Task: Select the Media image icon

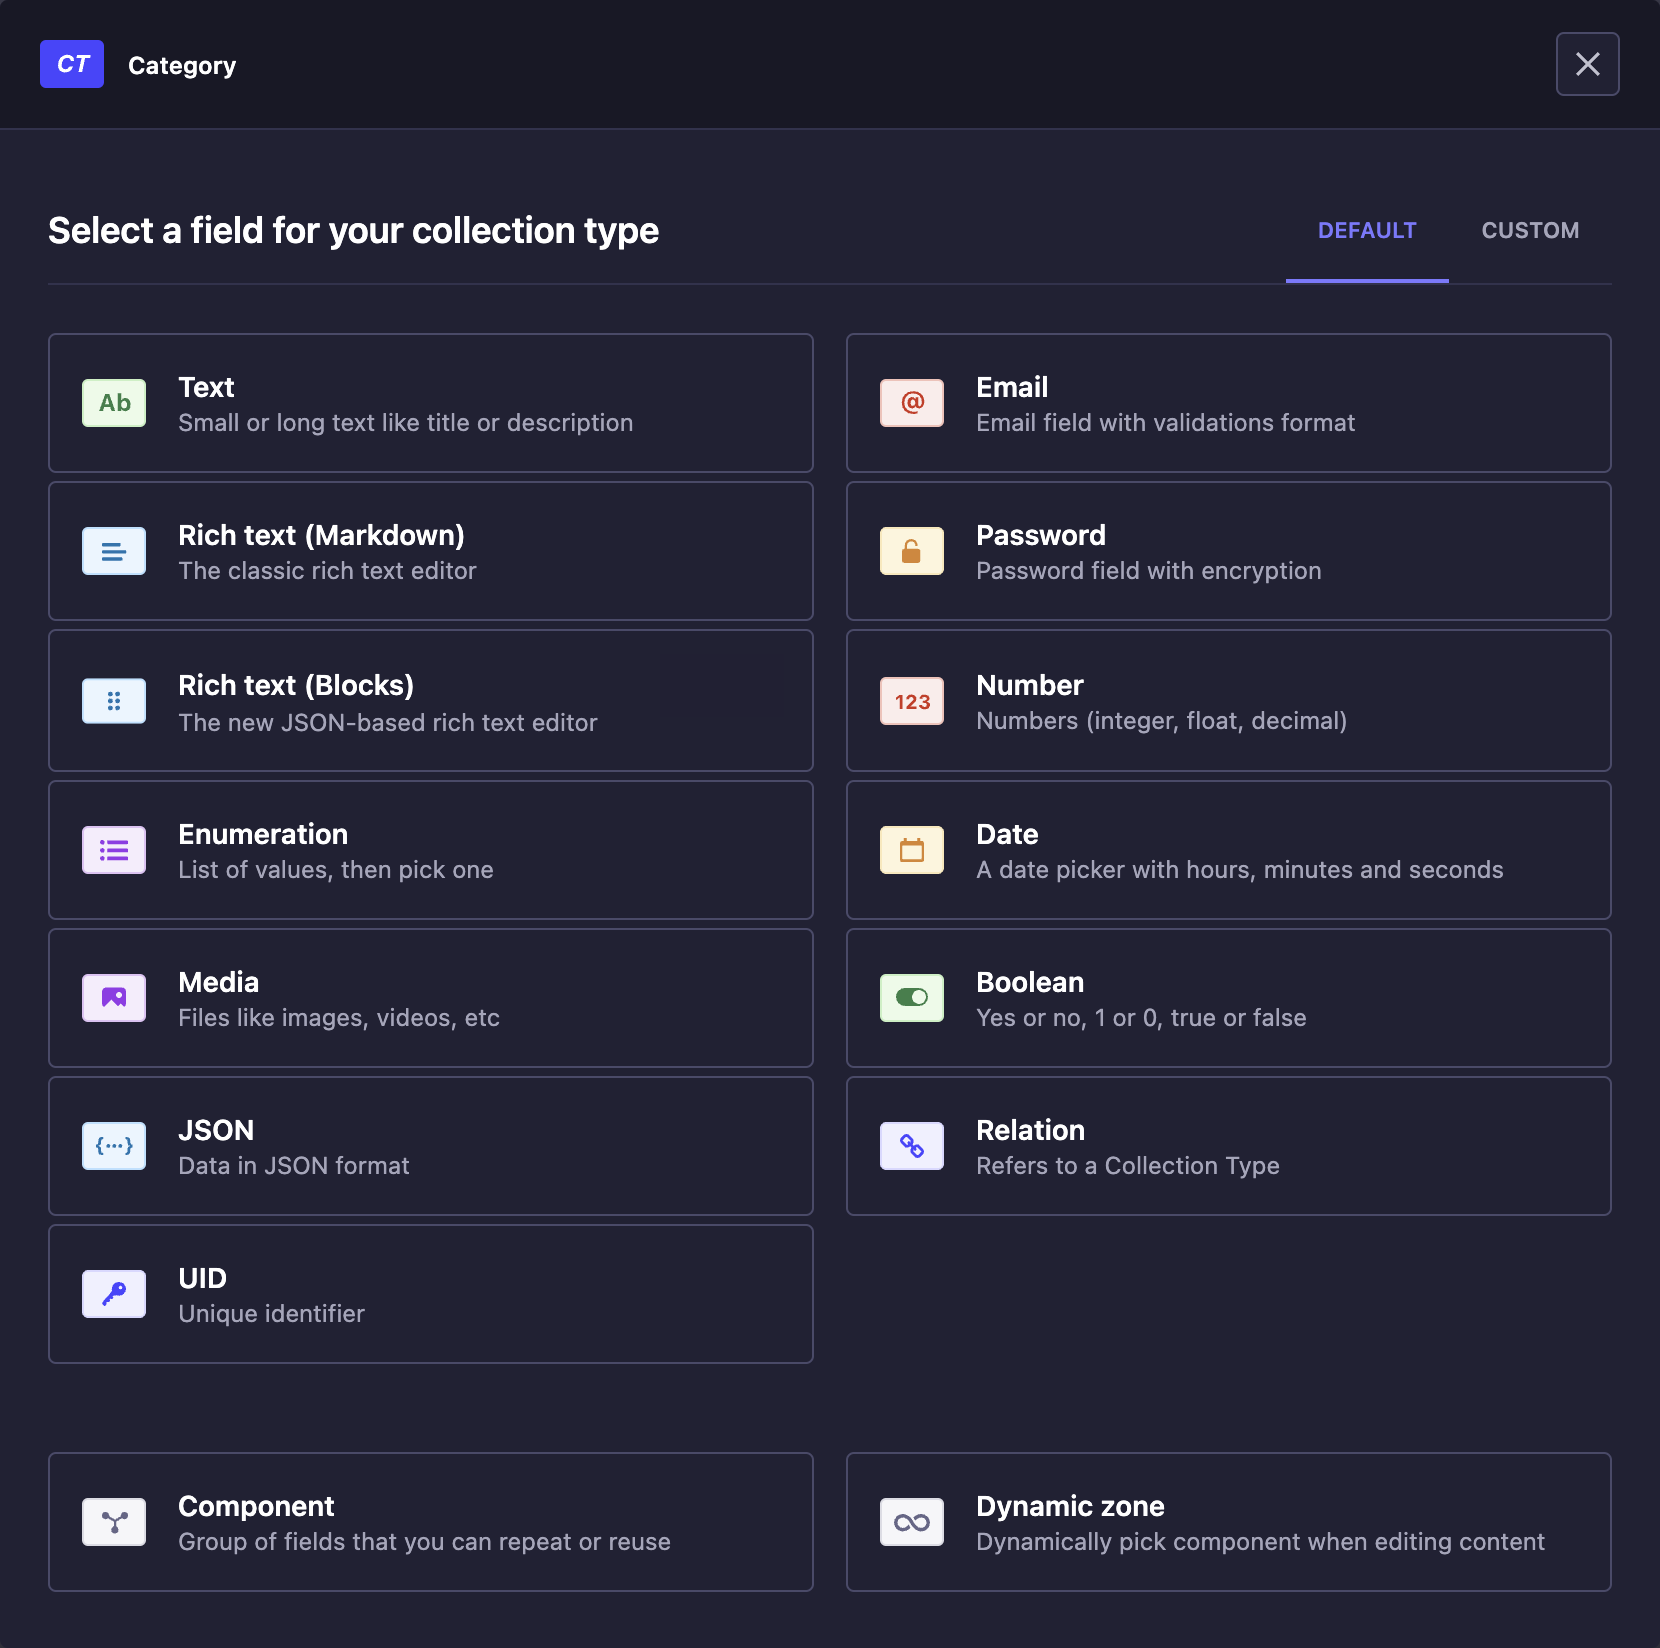Action: [114, 998]
